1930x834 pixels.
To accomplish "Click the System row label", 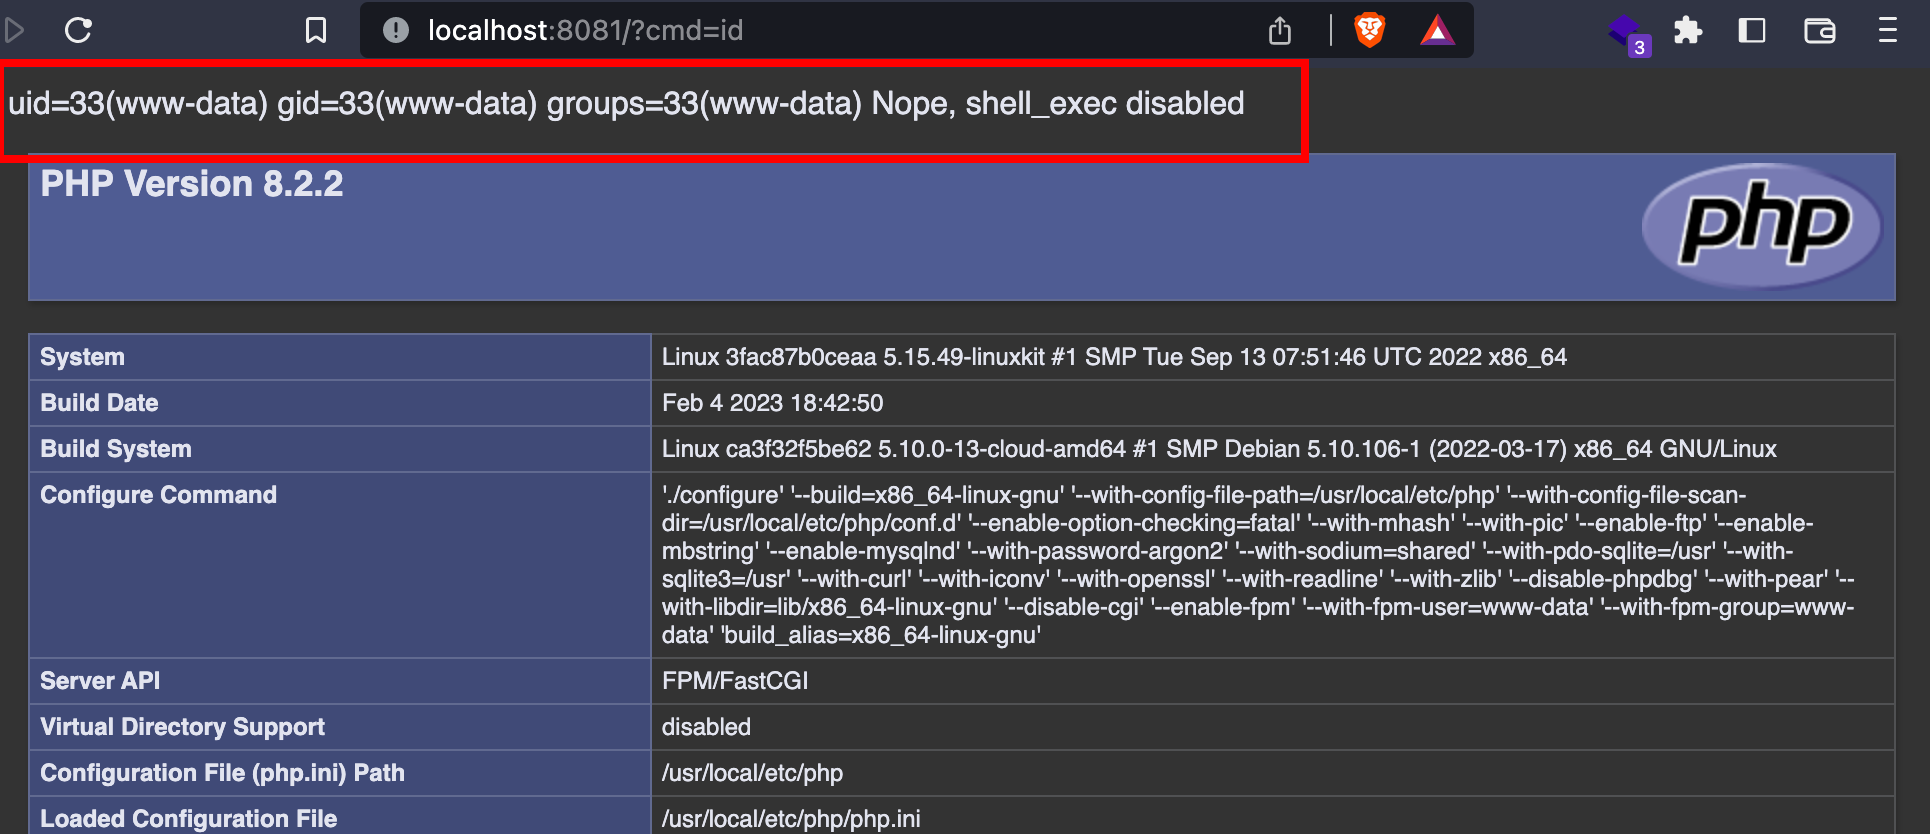I will (x=83, y=357).
